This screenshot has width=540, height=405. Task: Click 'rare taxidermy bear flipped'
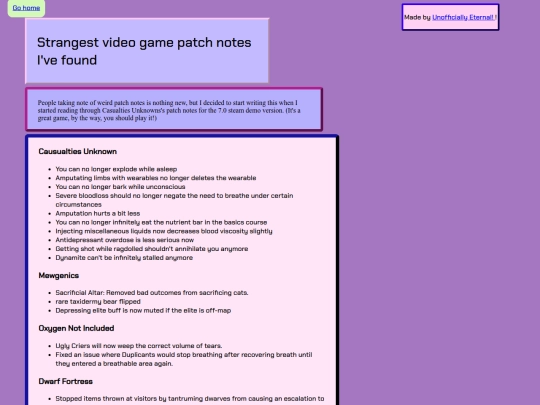pyautogui.click(x=98, y=302)
